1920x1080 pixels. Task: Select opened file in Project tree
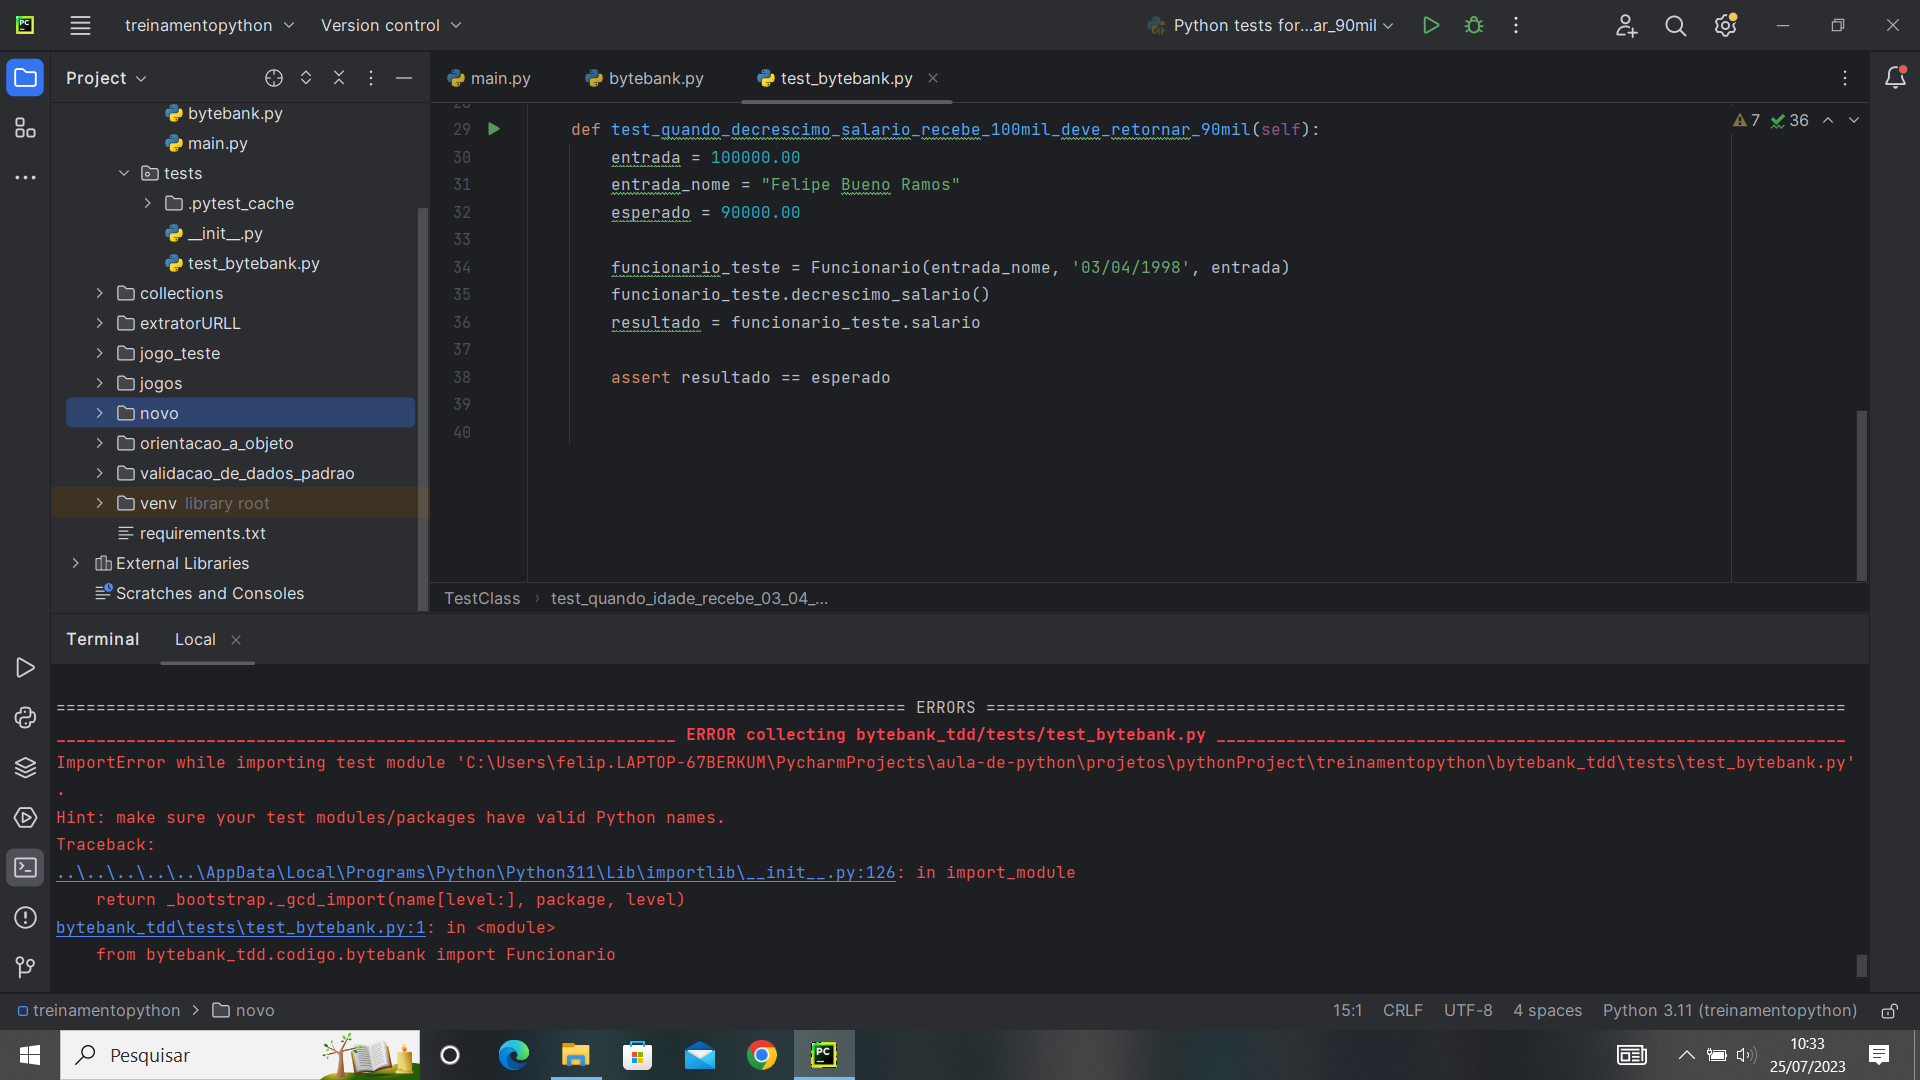click(x=274, y=78)
